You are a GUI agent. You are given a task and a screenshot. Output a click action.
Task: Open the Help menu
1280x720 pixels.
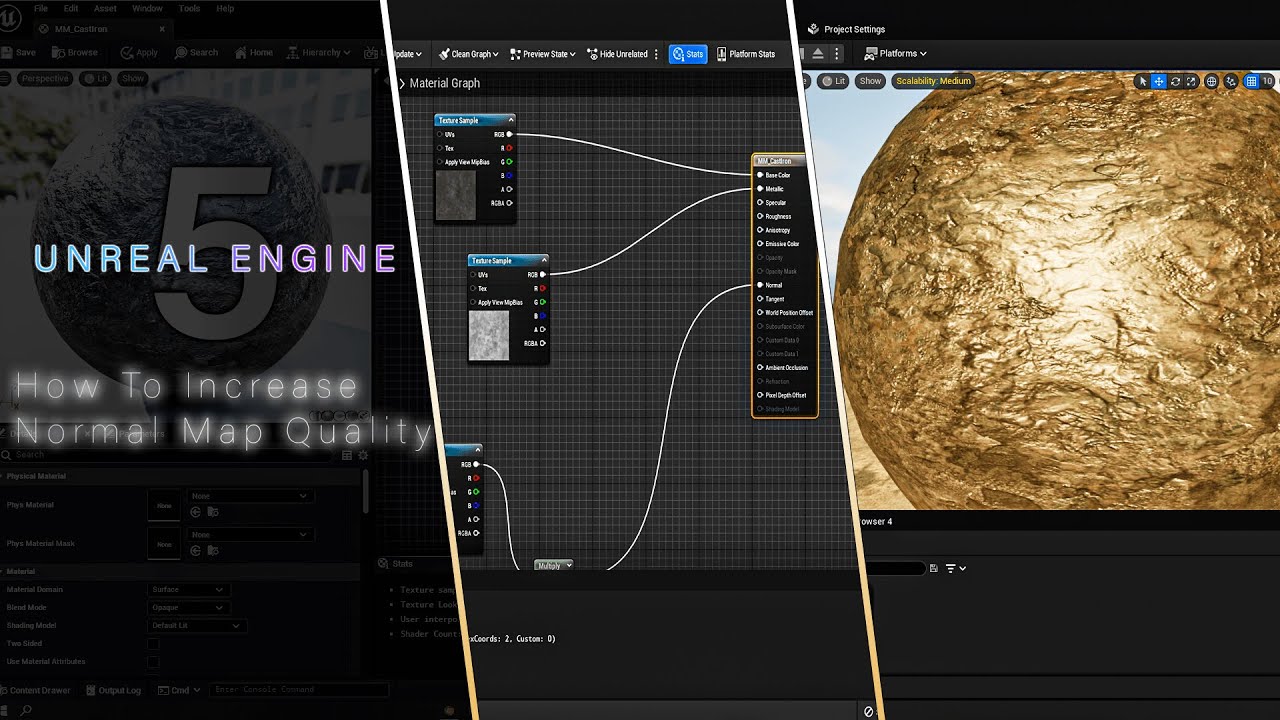(x=225, y=8)
